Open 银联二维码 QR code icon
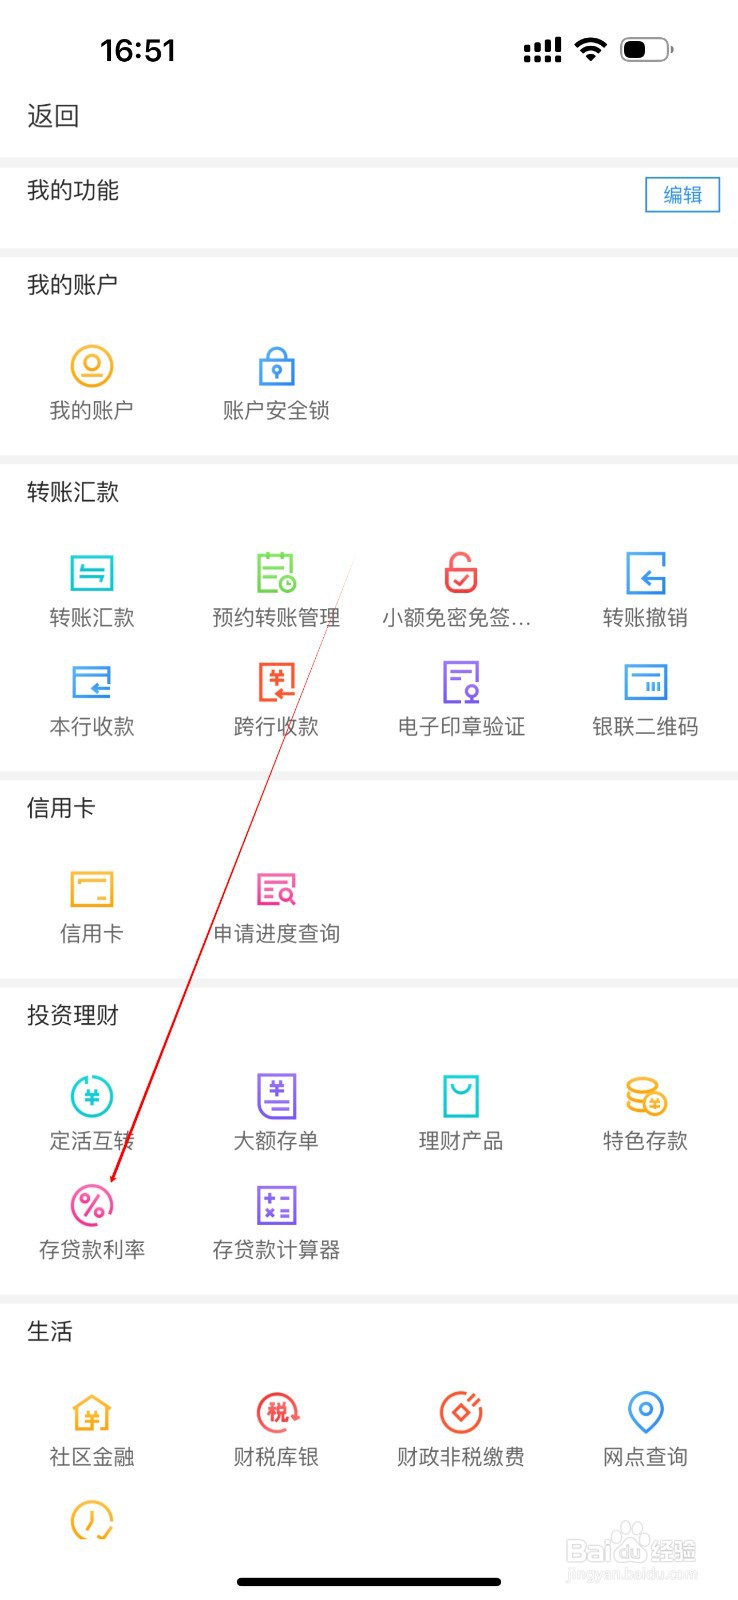Screen dimensions: 738x1600 point(646,682)
